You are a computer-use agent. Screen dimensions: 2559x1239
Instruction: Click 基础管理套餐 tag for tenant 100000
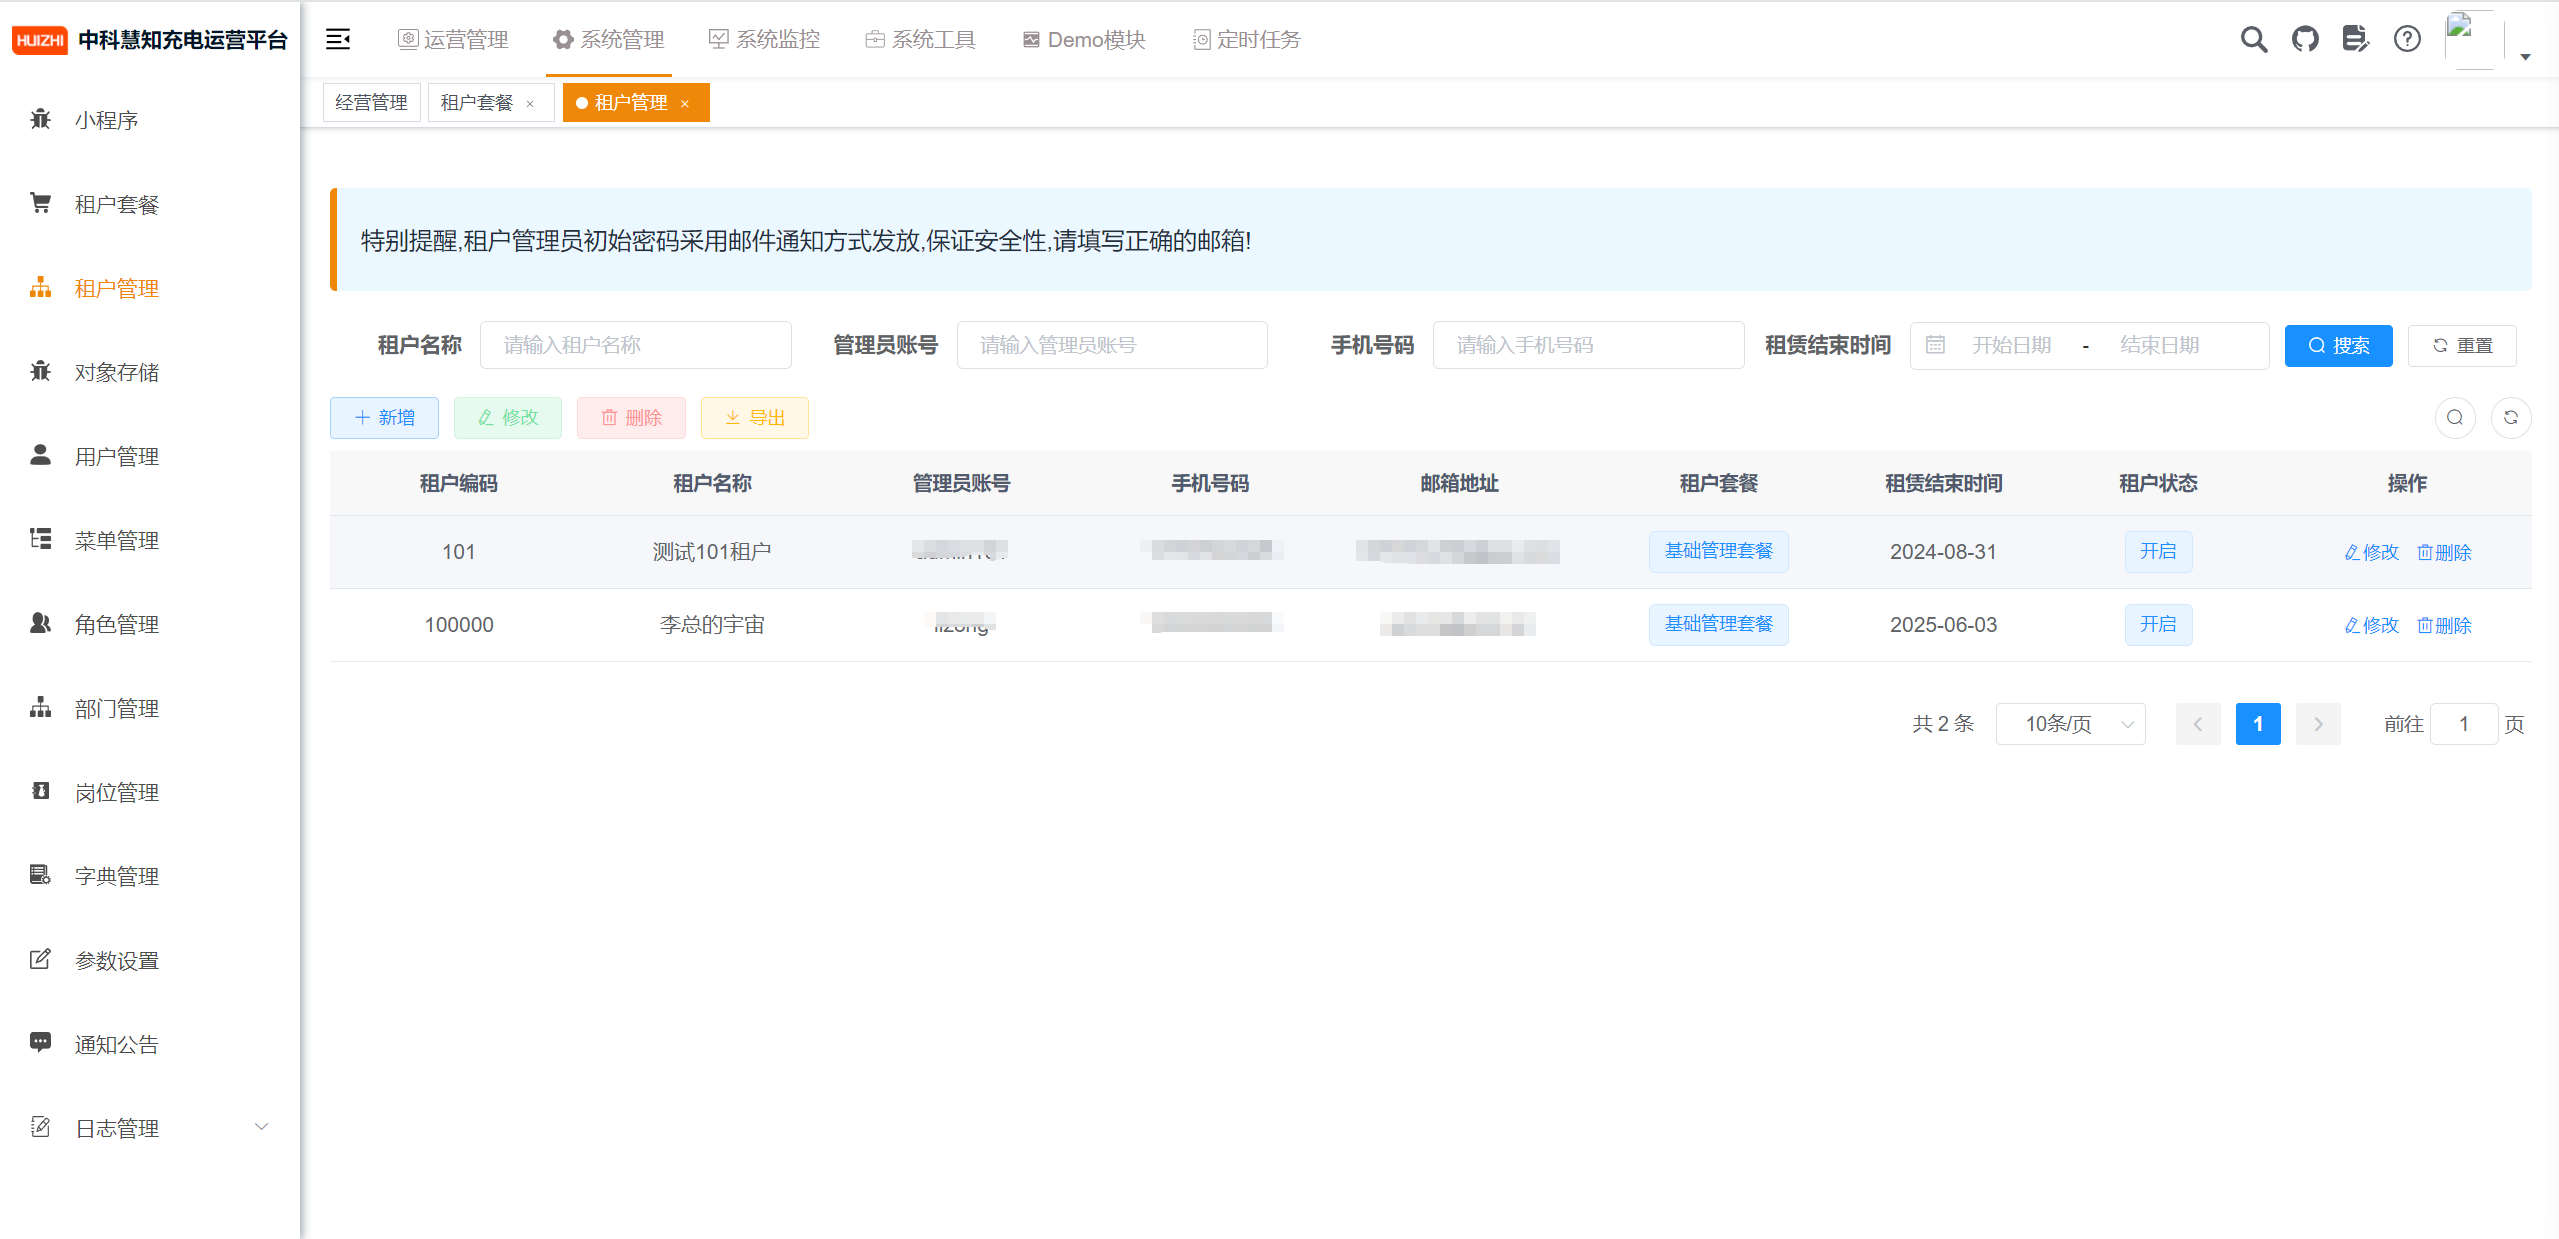pos(1719,625)
